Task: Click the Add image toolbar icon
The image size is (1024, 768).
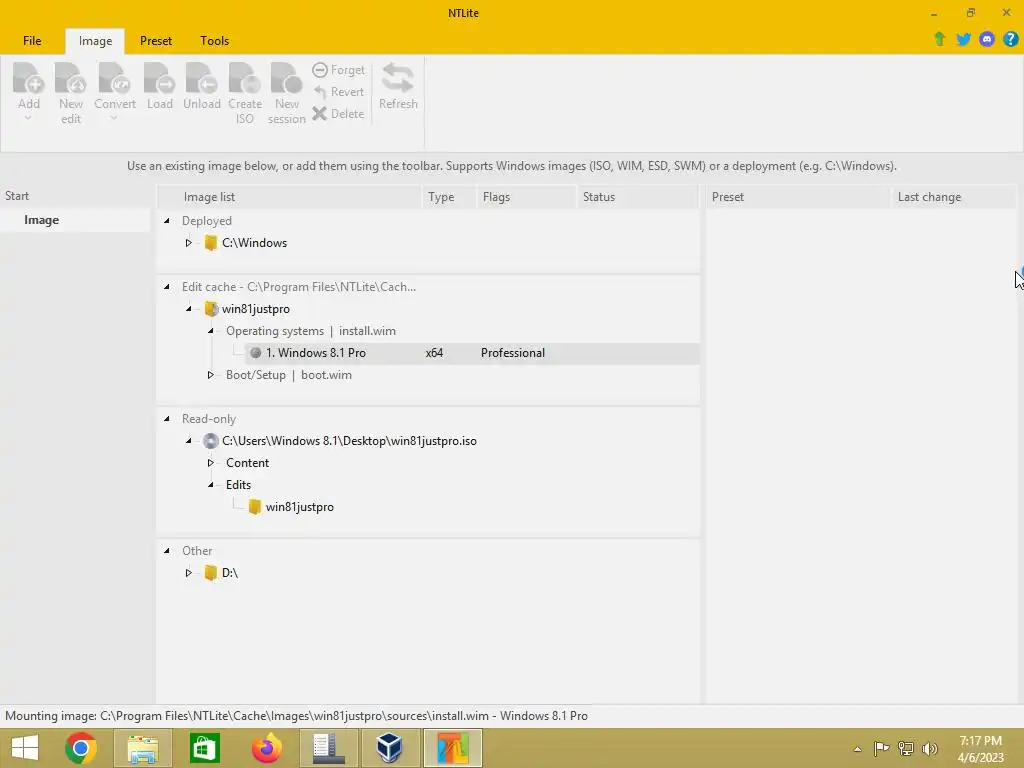Action: [29, 78]
